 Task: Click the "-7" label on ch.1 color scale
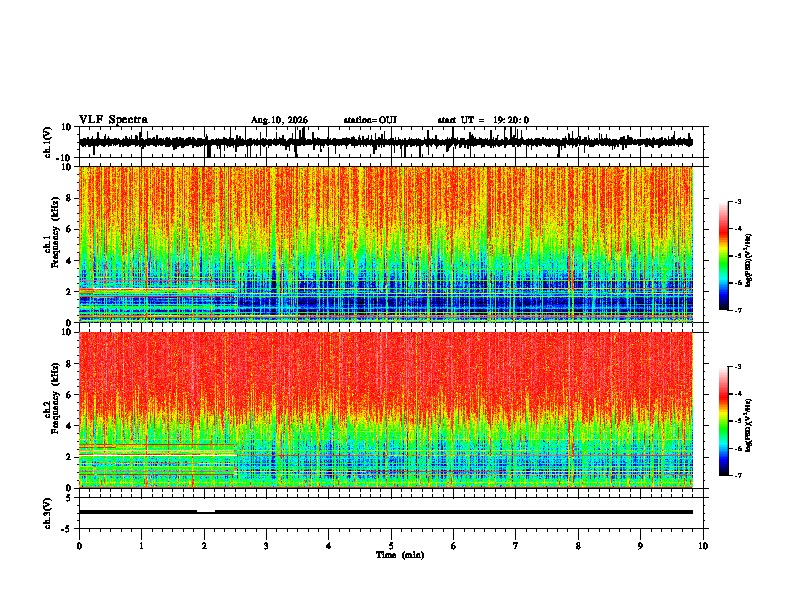point(738,310)
